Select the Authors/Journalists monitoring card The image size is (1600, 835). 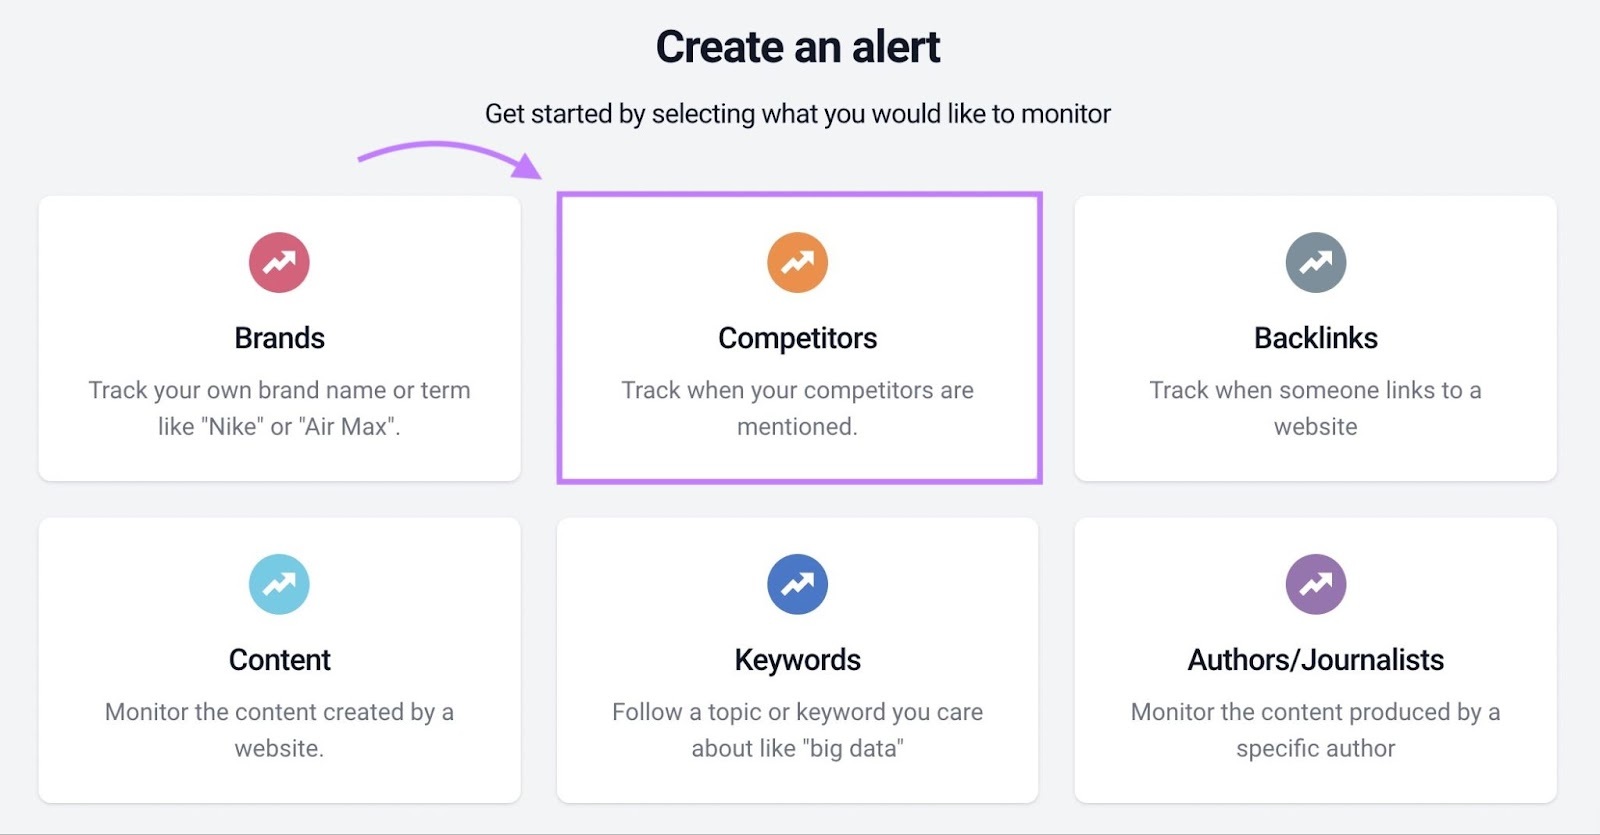[x=1315, y=660]
